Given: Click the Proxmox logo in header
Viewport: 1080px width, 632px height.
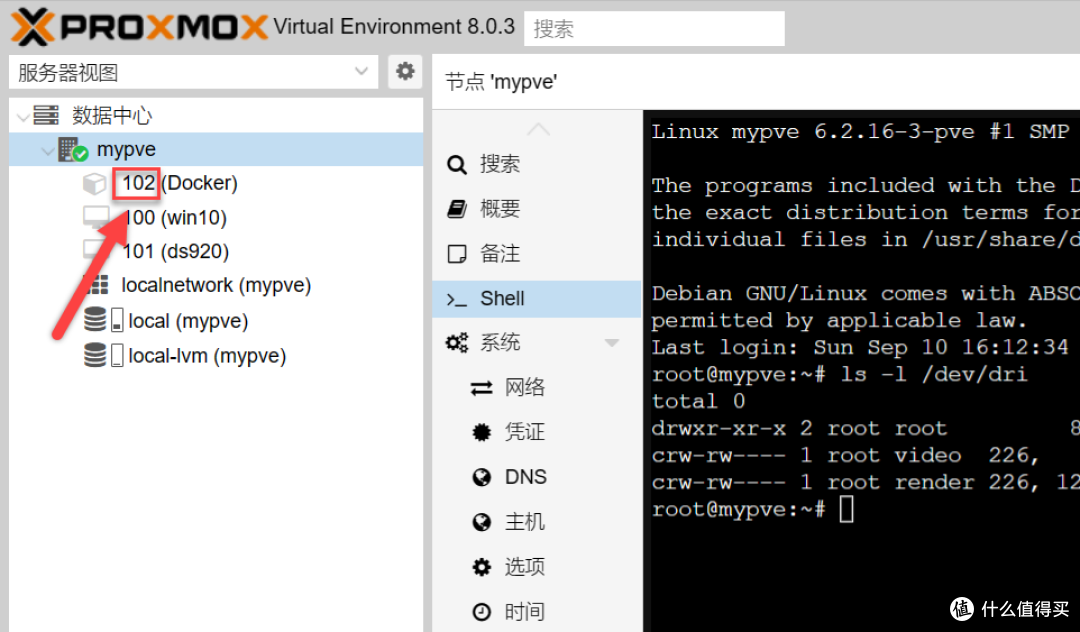Looking at the screenshot, I should 140,27.
